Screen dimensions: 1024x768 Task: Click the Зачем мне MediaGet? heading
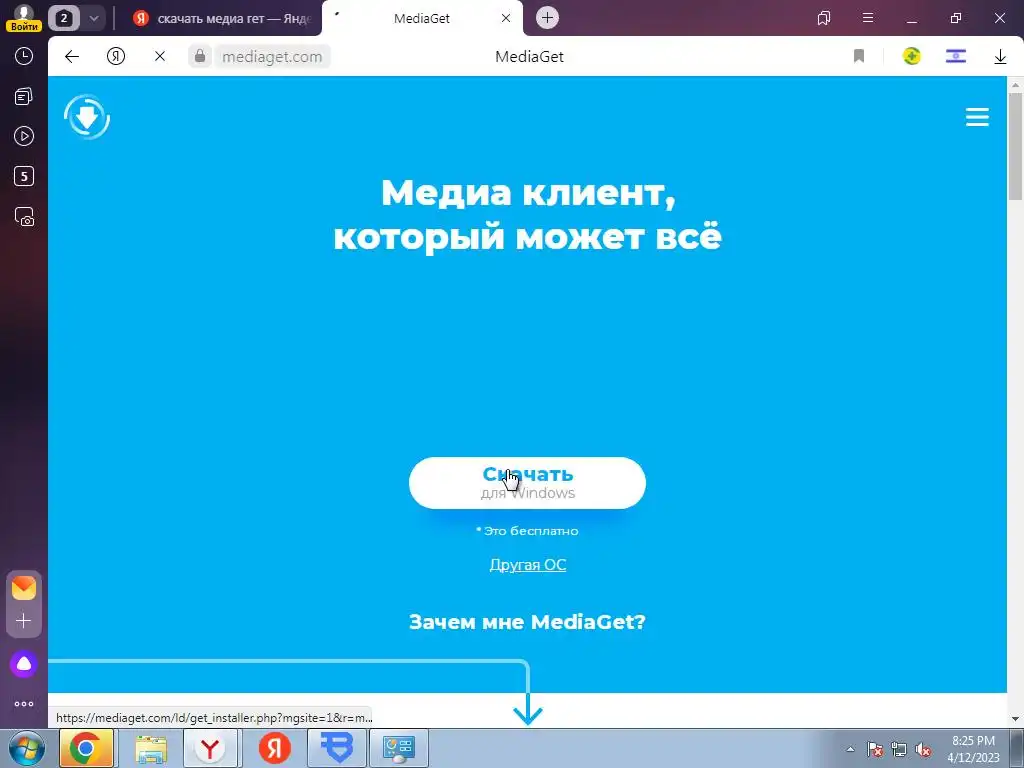coord(527,621)
